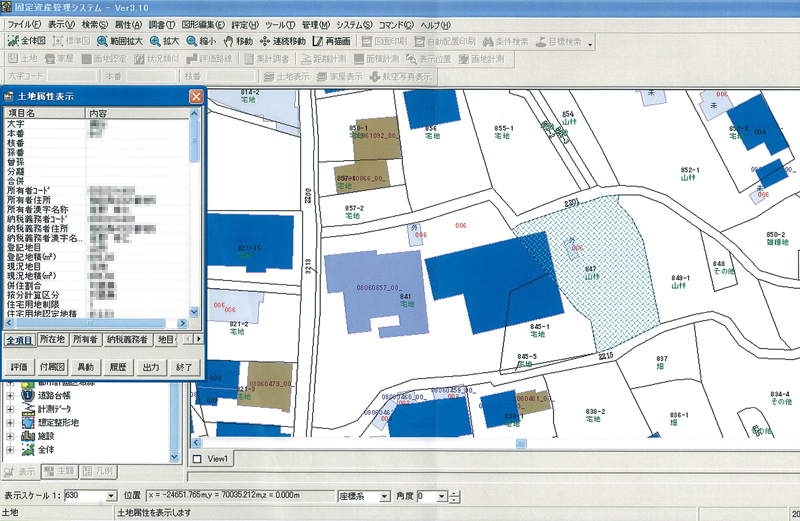Viewport: 800px width, 521px height.
Task: Select the 拡大 zoom in tool
Action: pyautogui.click(x=165, y=41)
